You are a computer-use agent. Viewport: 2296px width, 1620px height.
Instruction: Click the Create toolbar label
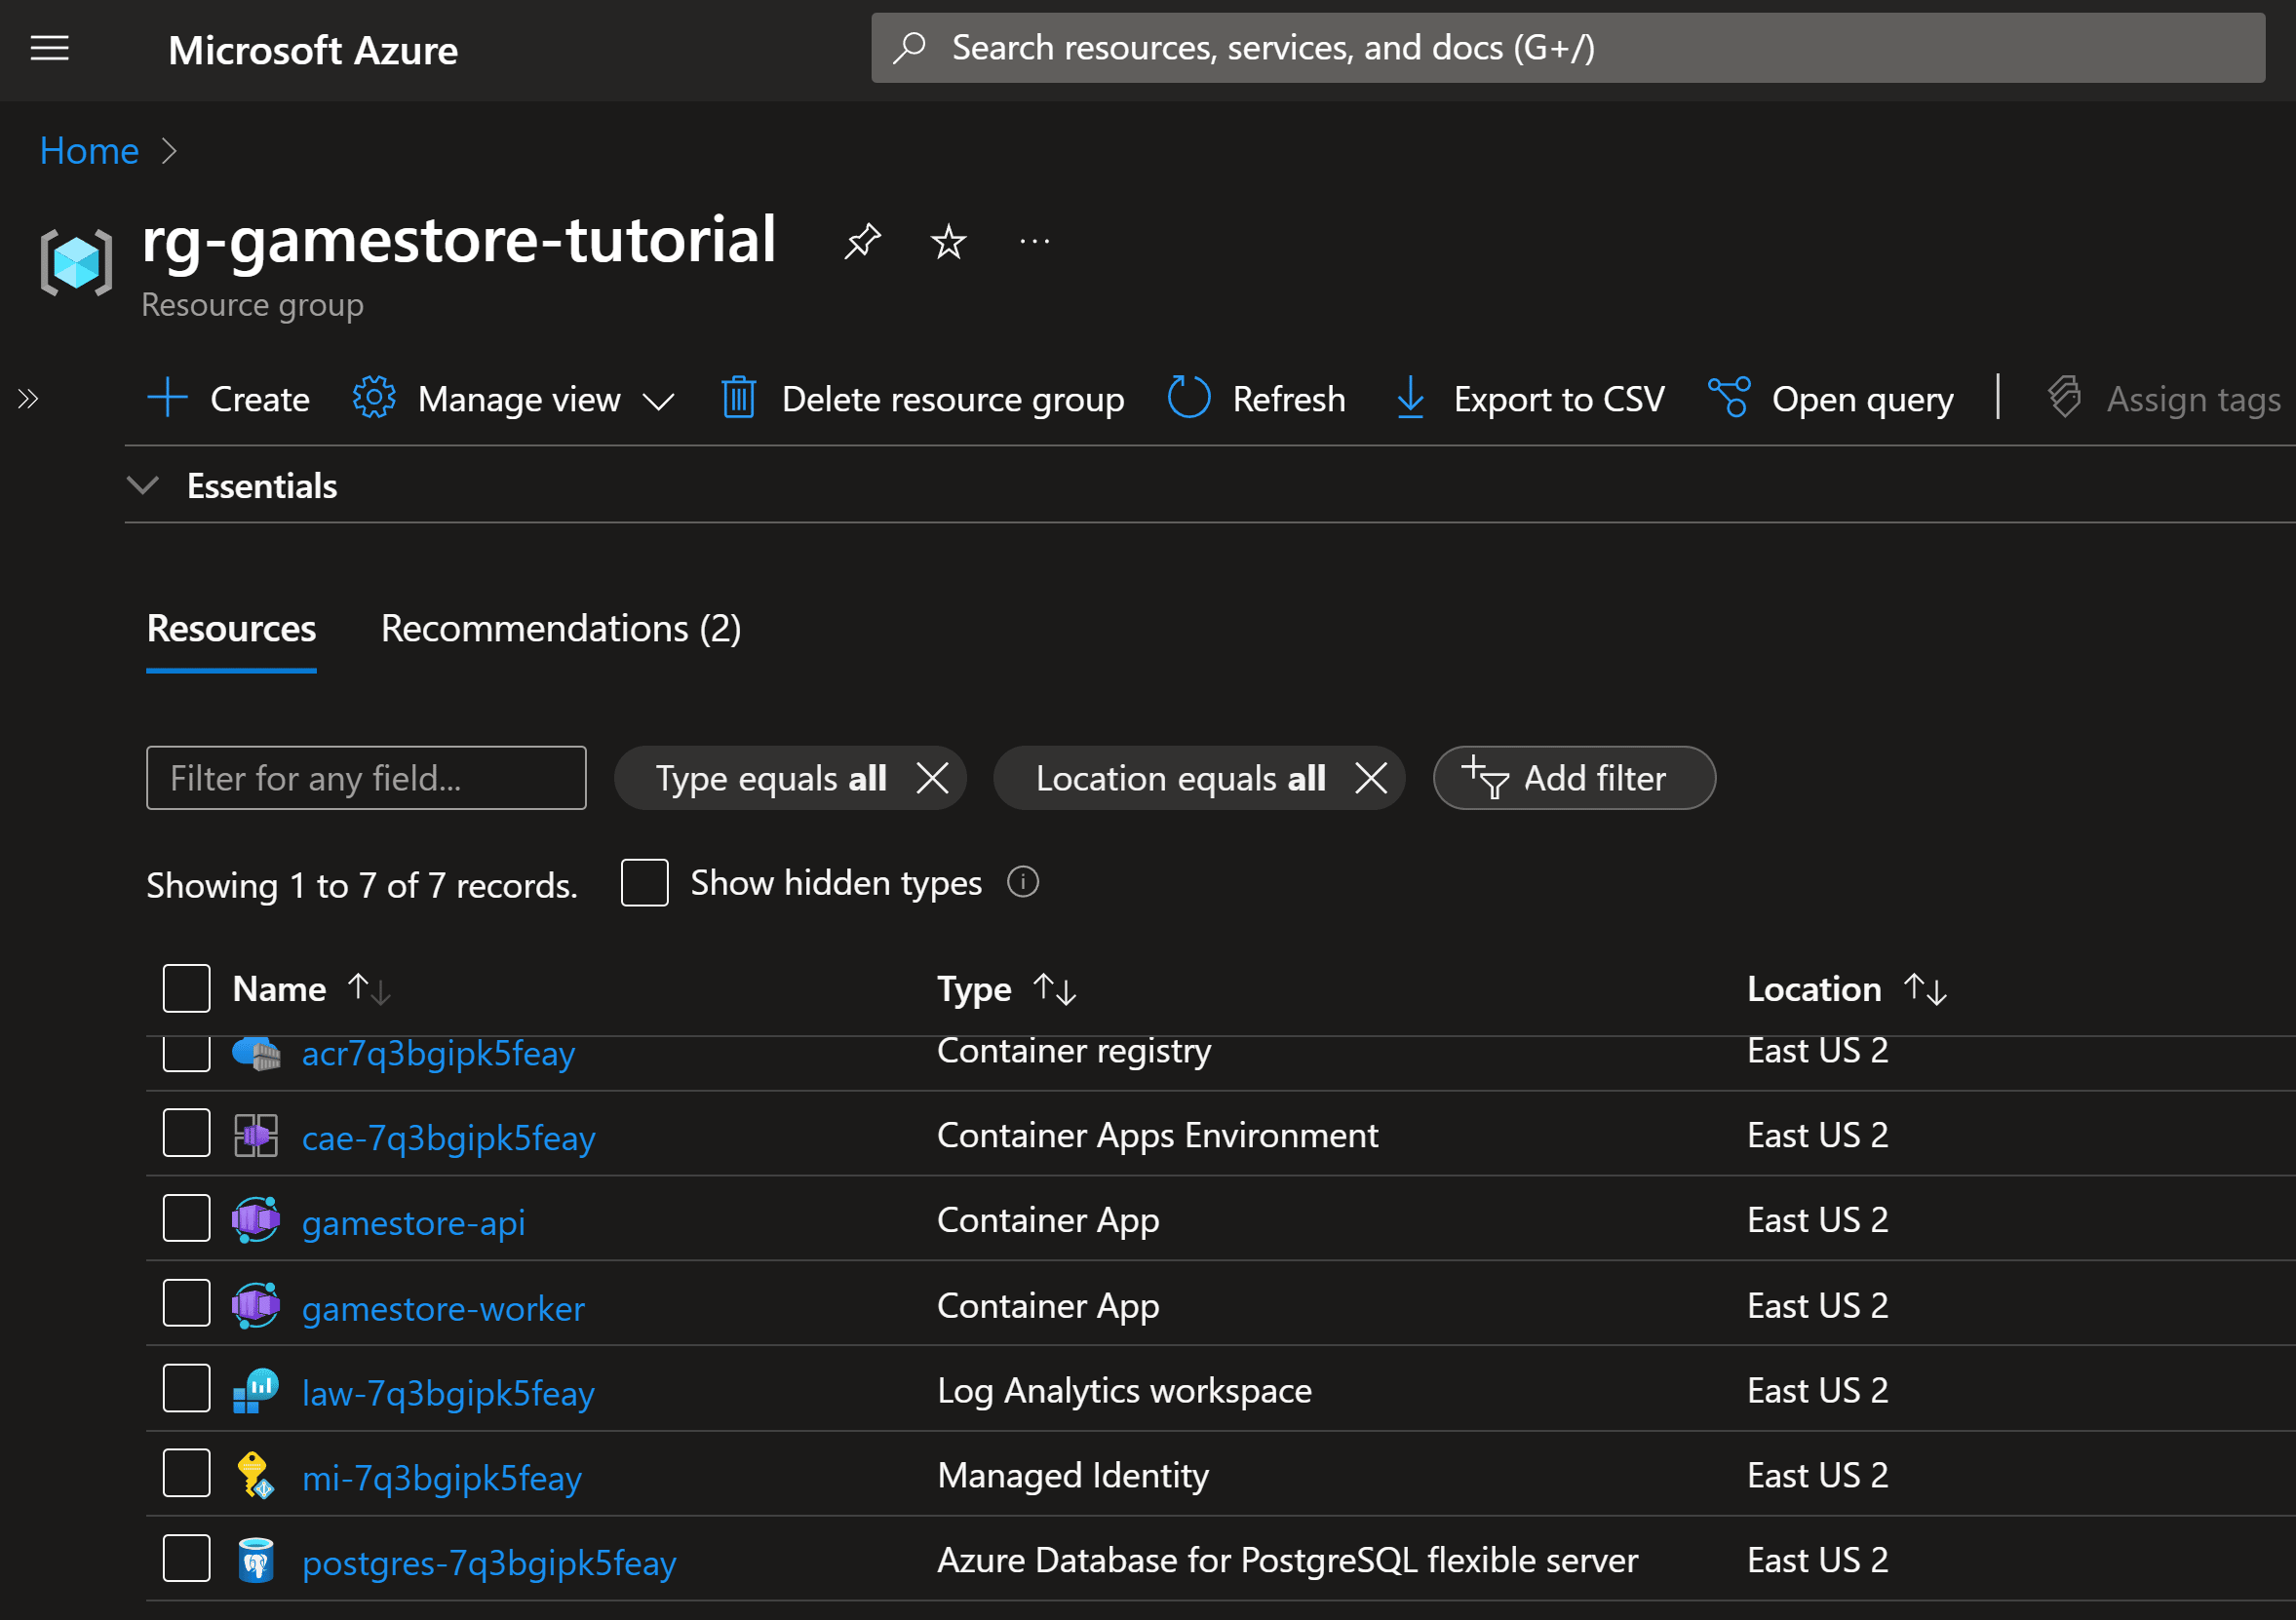[x=260, y=399]
